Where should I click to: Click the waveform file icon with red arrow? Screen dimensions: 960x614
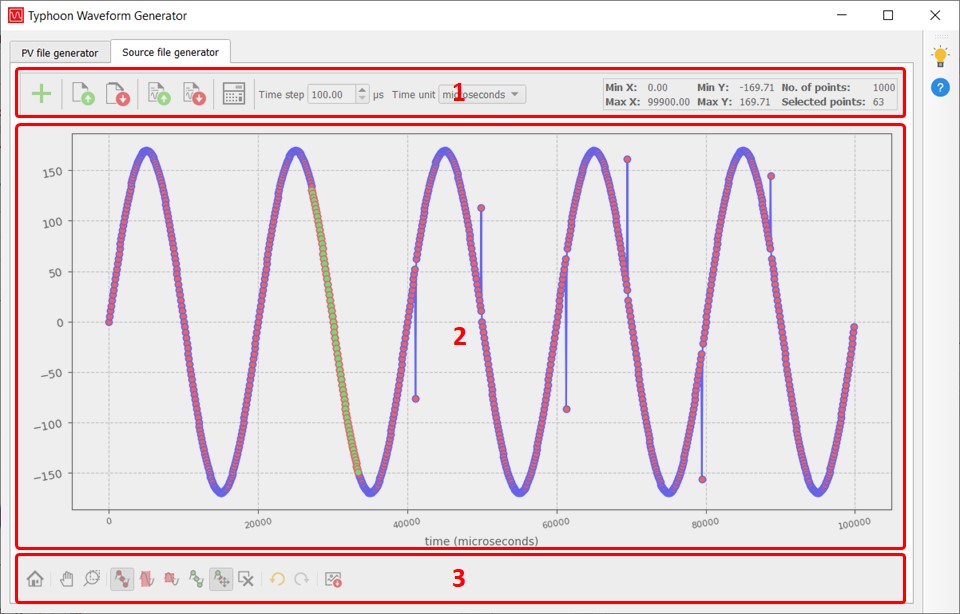[193, 95]
